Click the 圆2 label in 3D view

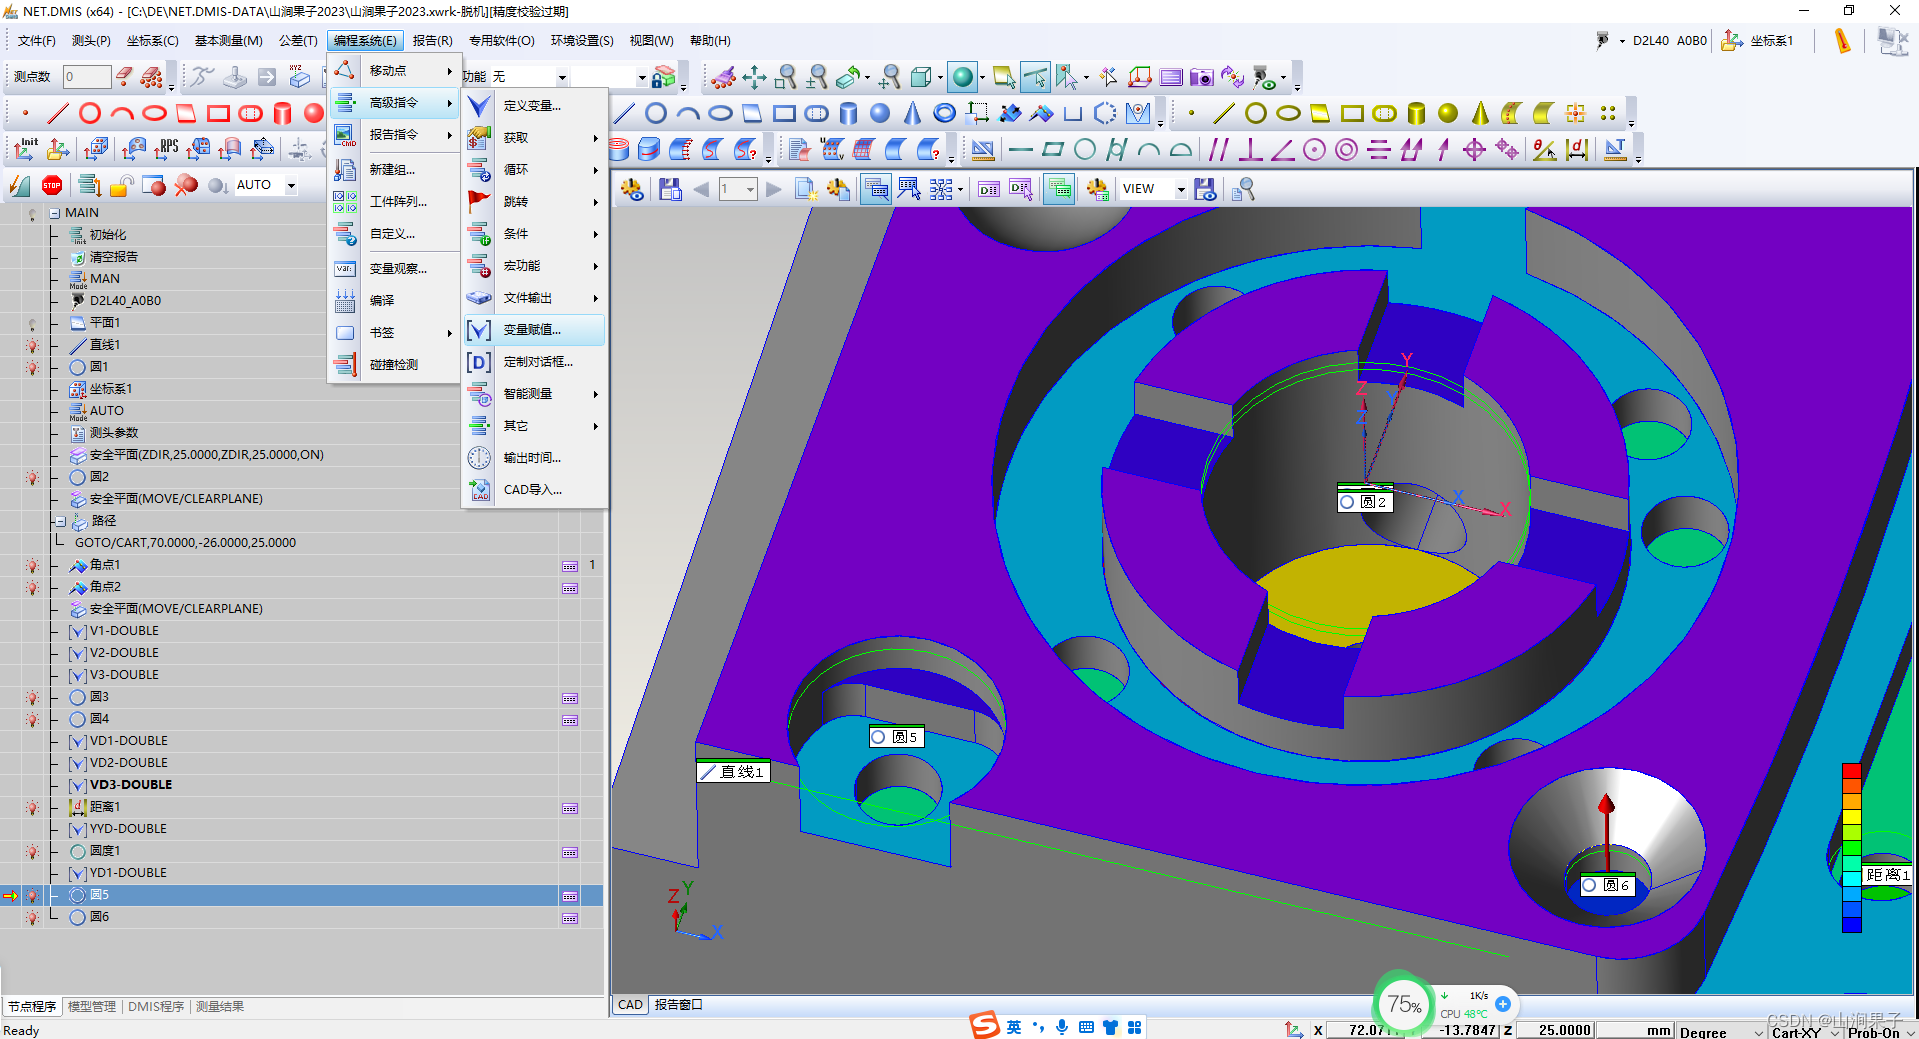pos(1365,502)
